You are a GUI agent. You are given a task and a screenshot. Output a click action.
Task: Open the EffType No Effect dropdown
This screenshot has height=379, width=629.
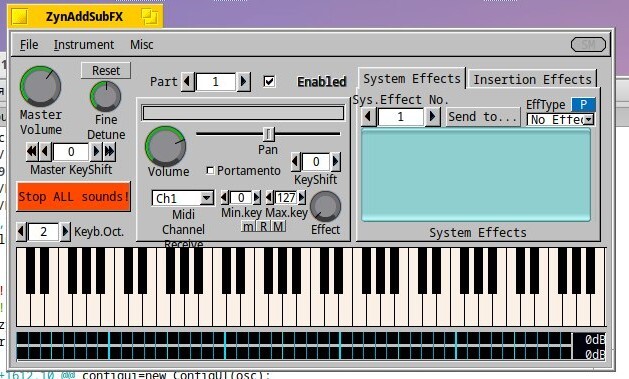click(x=560, y=120)
